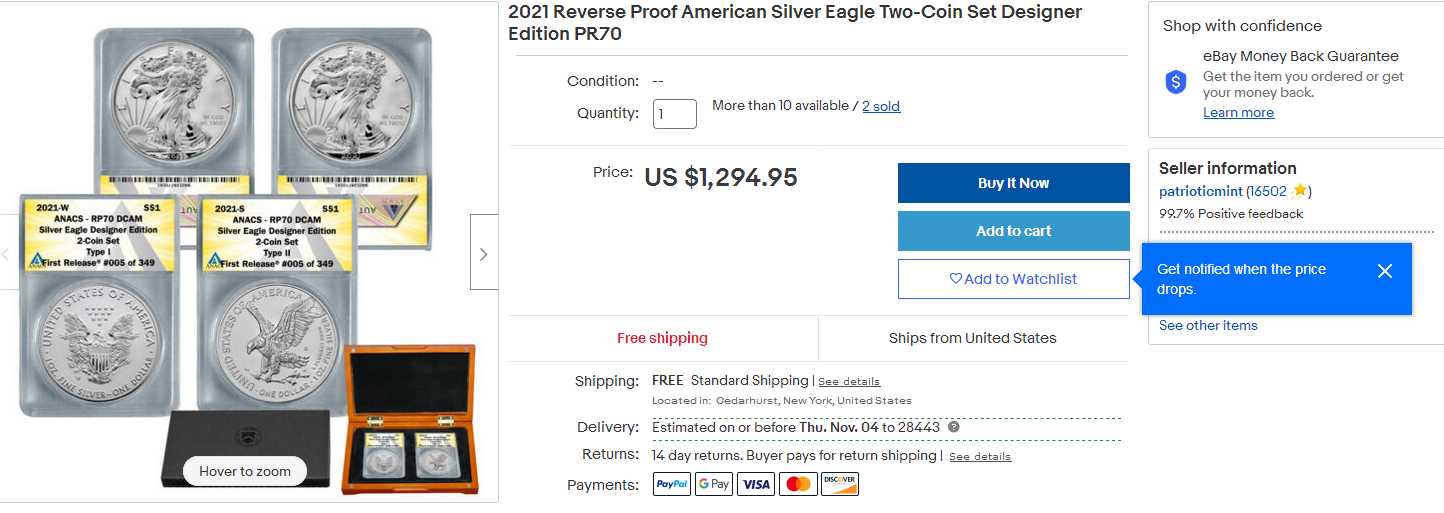Add the item to Watchlist
The image size is (1444, 513).
tap(1013, 279)
